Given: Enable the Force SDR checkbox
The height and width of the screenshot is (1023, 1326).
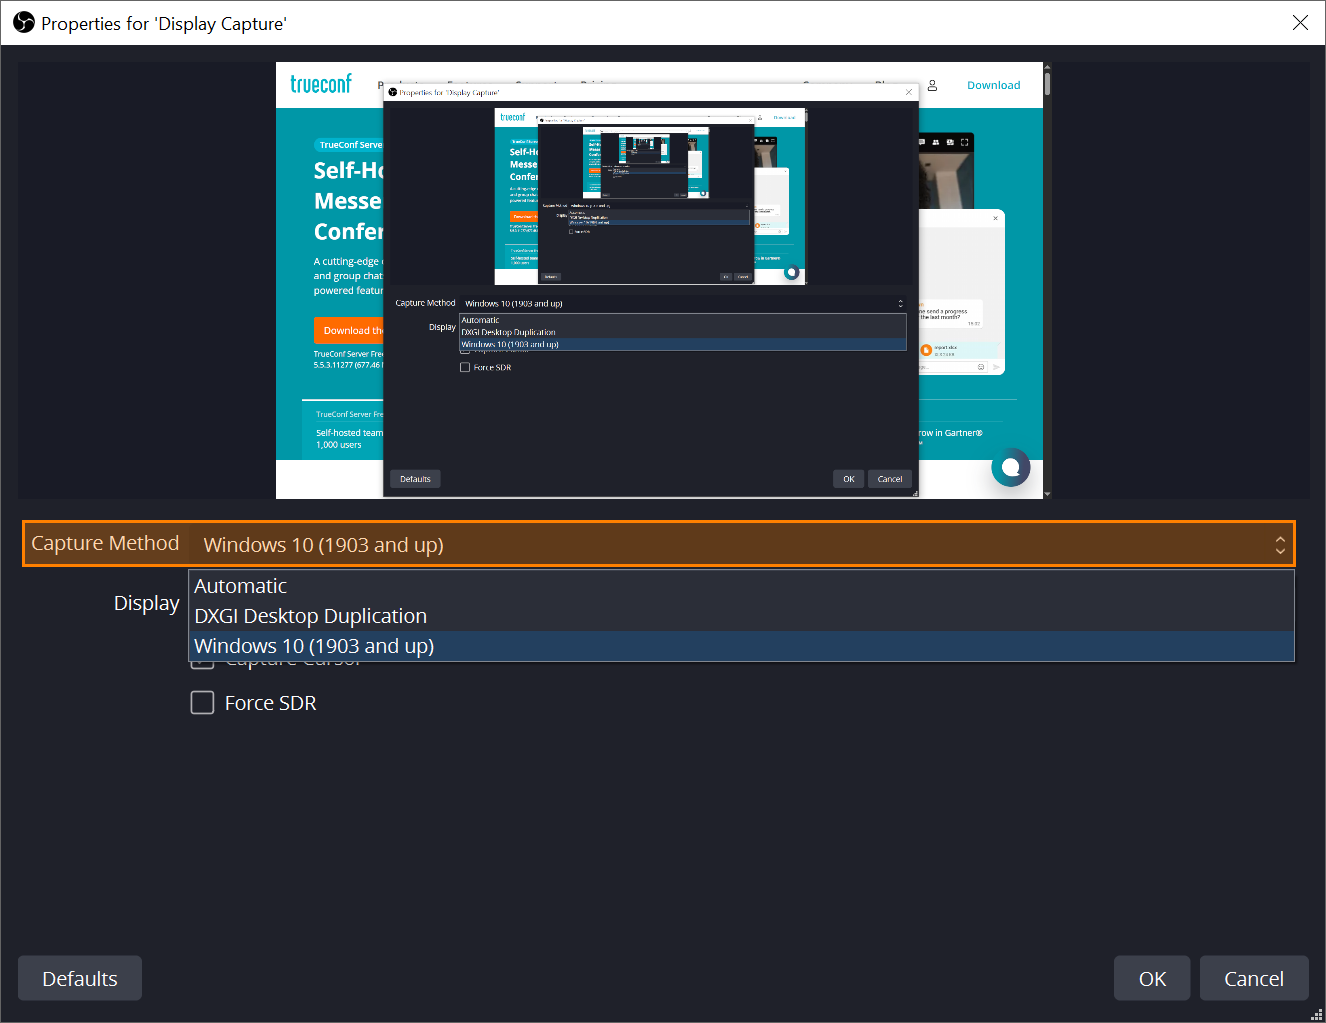Looking at the screenshot, I should [x=203, y=703].
